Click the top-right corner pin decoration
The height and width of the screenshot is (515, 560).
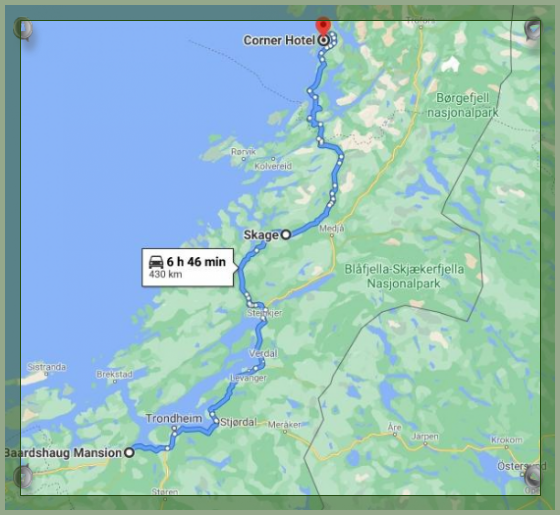click(533, 29)
